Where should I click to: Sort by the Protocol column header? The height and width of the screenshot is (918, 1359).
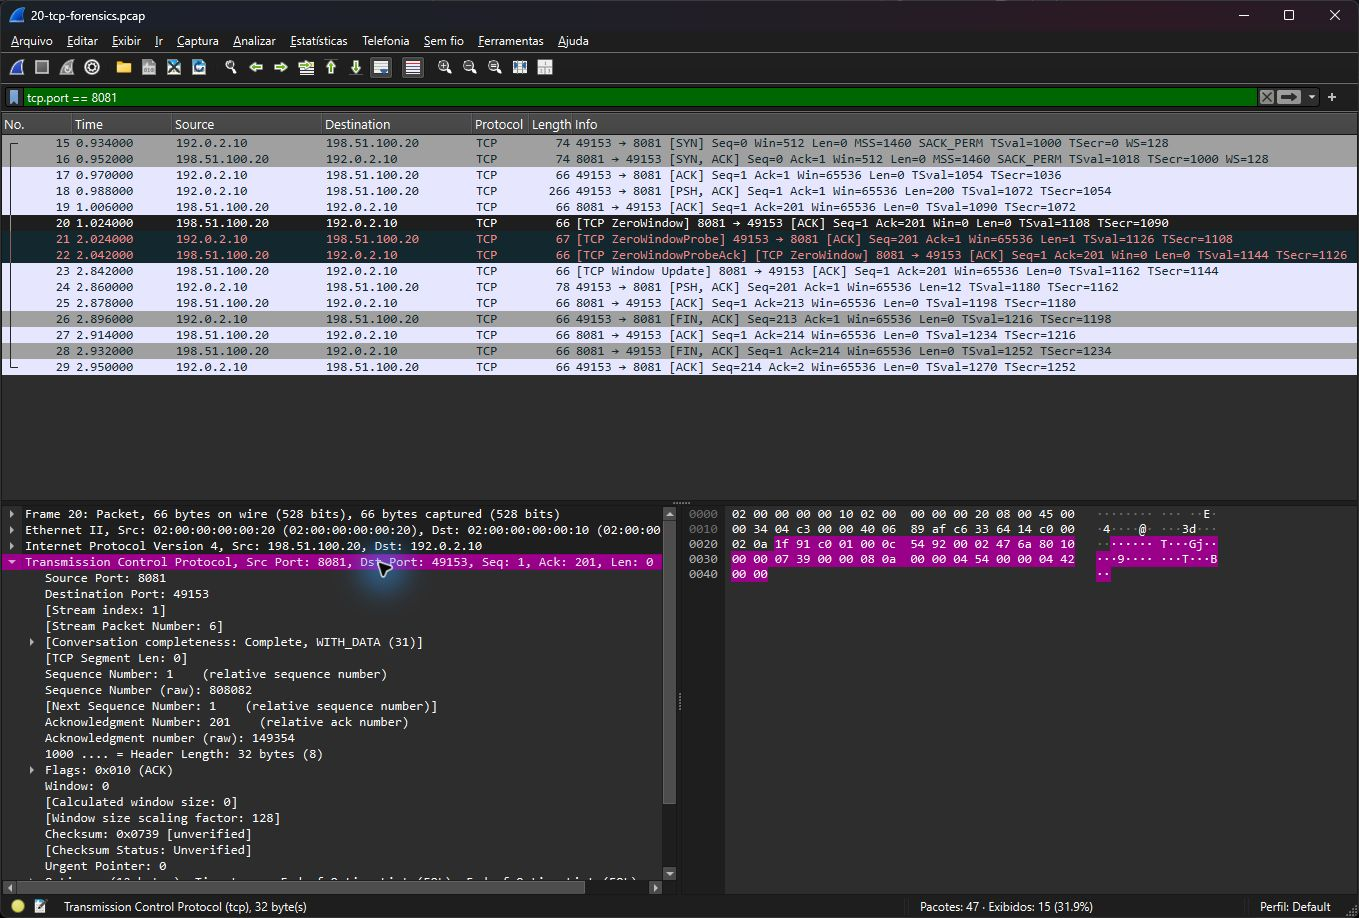pos(499,124)
